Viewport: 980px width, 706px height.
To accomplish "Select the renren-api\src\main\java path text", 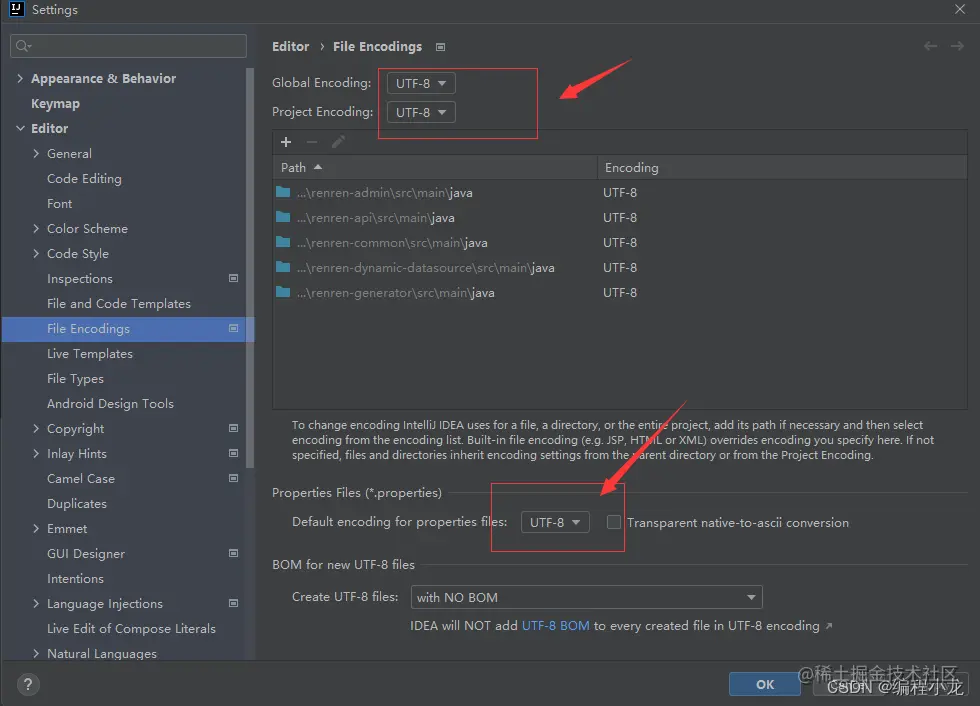I will [376, 217].
